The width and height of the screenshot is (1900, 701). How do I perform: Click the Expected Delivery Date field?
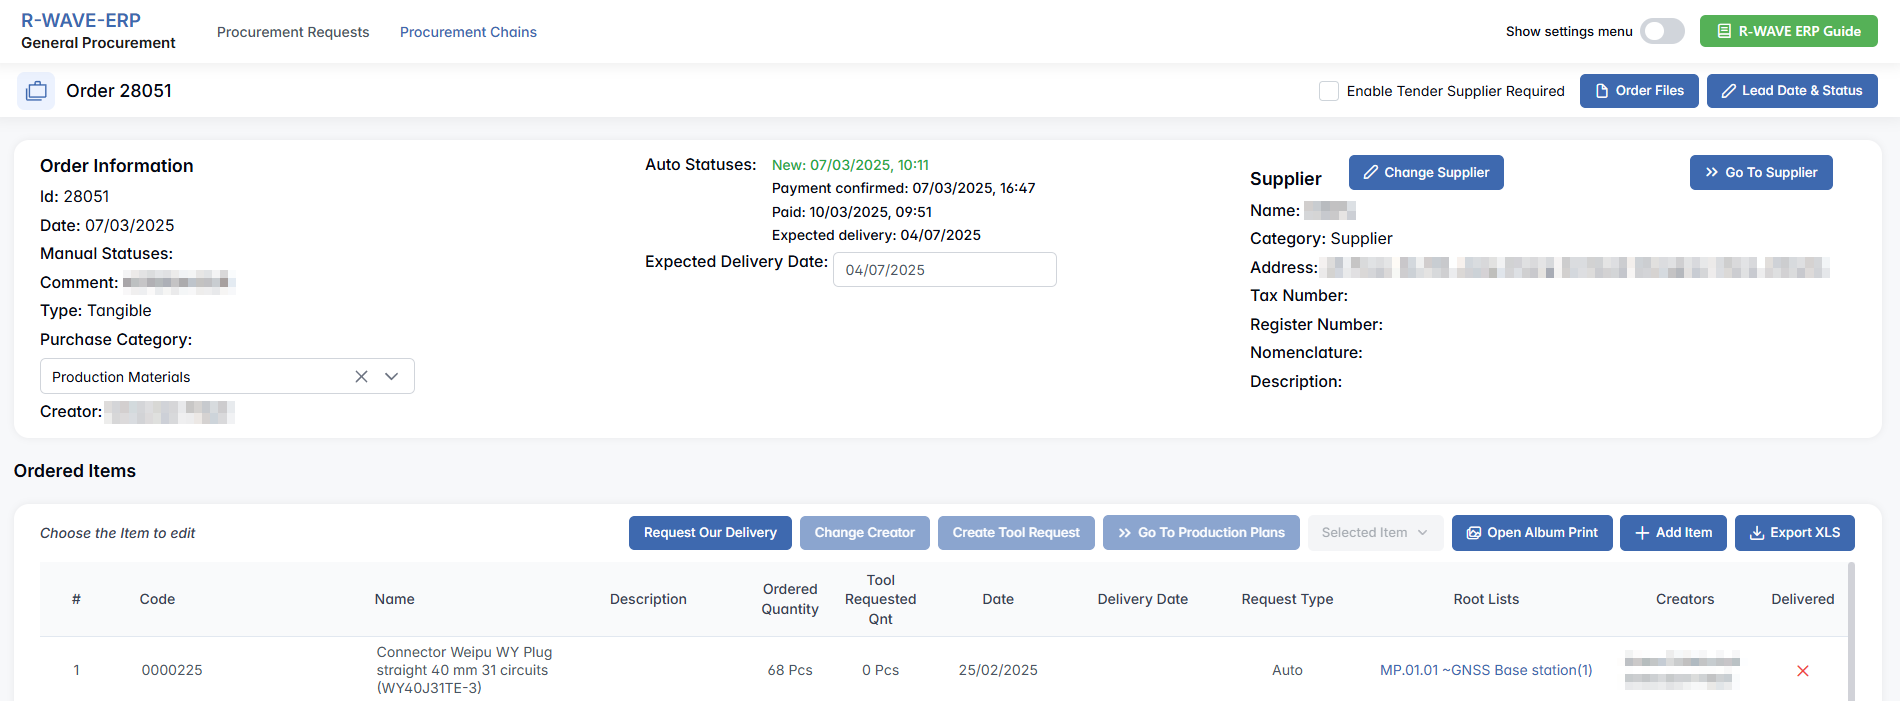point(944,270)
